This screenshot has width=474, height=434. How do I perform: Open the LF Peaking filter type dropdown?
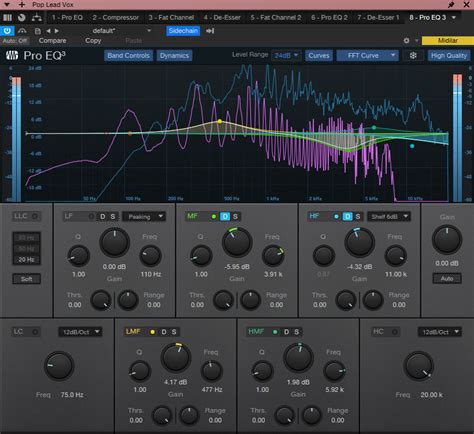click(x=144, y=217)
